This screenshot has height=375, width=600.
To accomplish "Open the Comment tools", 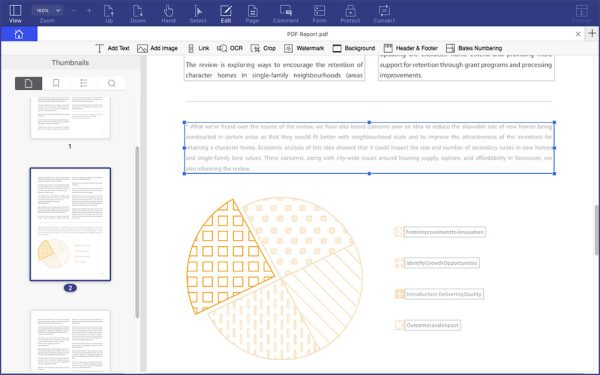I will click(x=285, y=14).
